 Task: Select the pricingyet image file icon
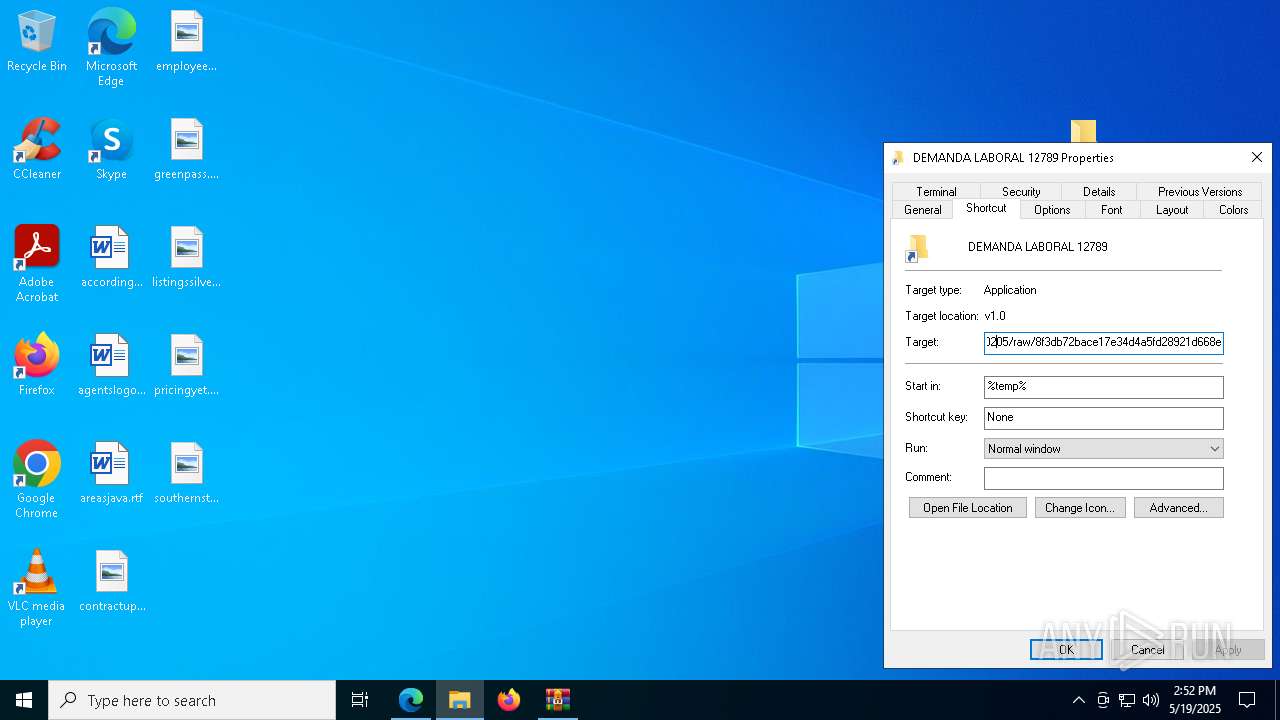(x=186, y=366)
